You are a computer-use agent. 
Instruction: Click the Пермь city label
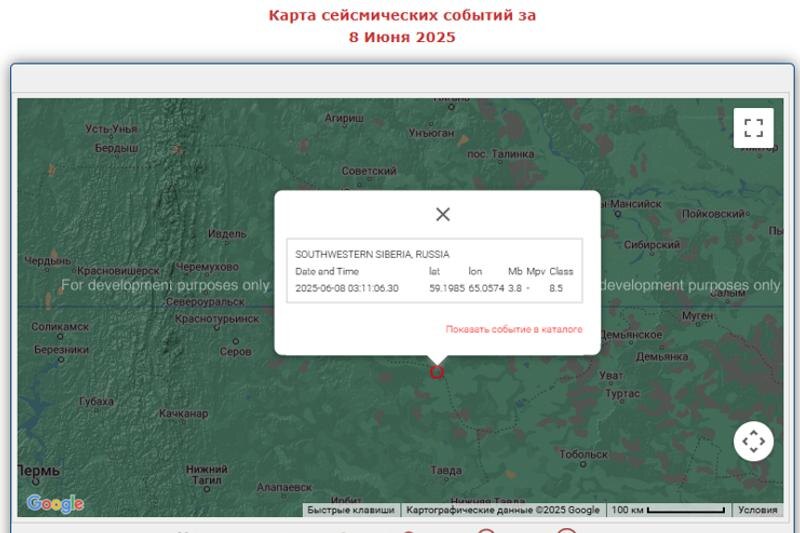pos(39,470)
